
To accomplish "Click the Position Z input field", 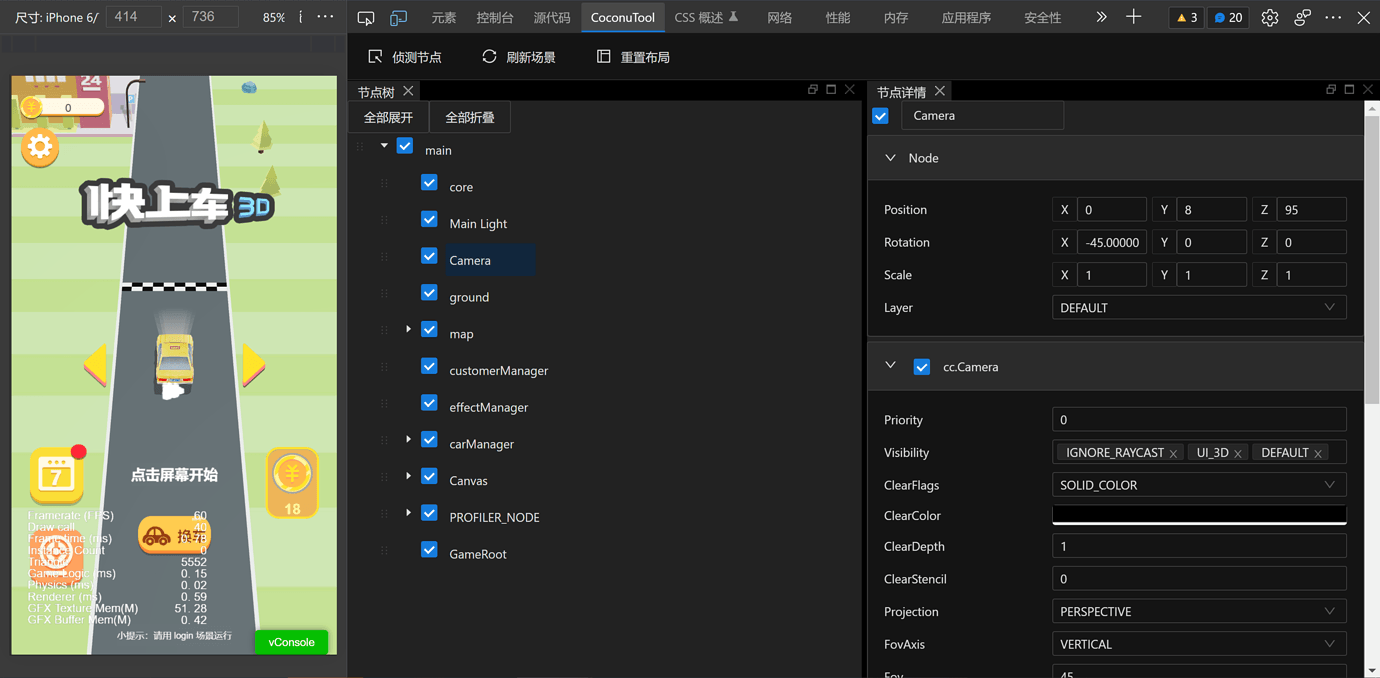I will [1310, 210].
